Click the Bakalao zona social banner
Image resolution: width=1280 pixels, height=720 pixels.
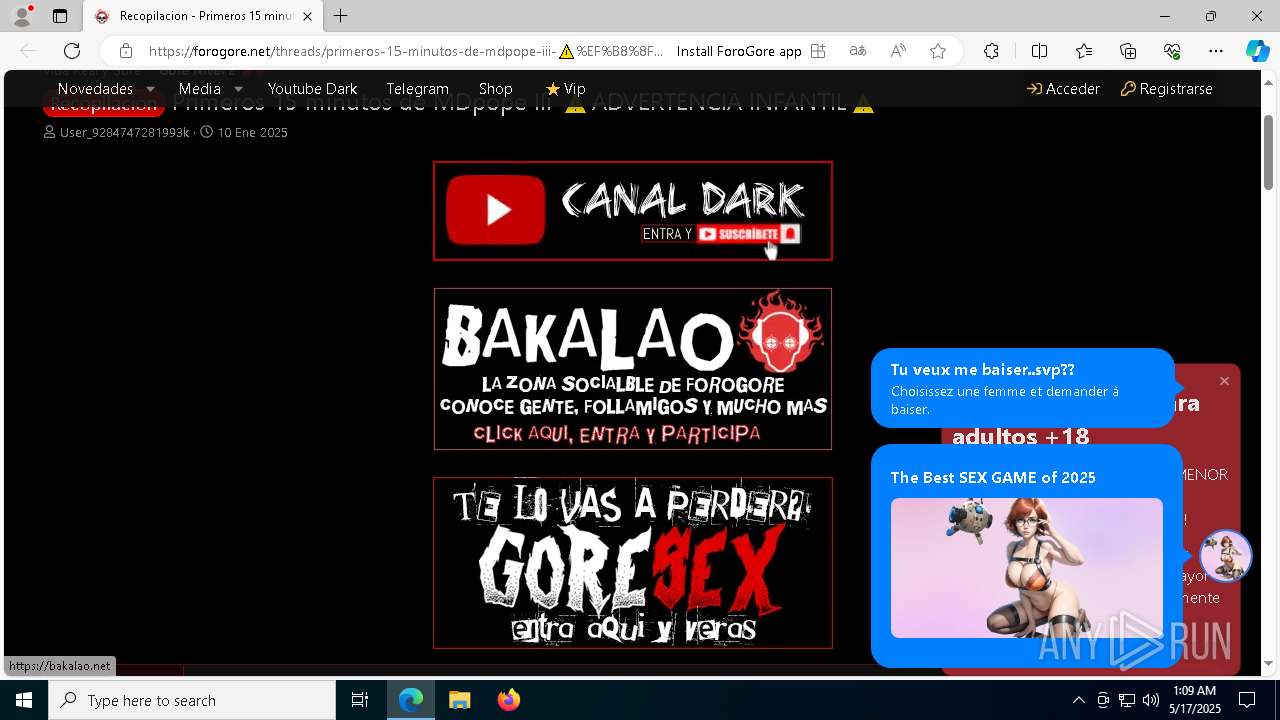pos(633,369)
